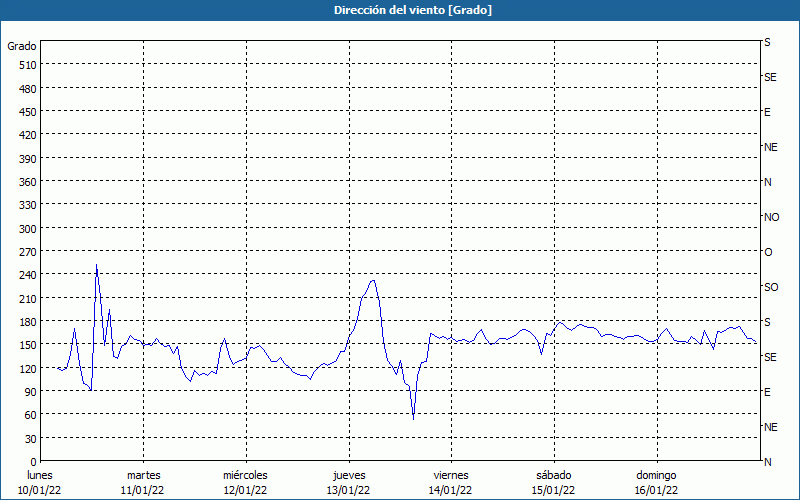Click the 30 y-axis value
This screenshot has width=800, height=500.
tap(31, 439)
